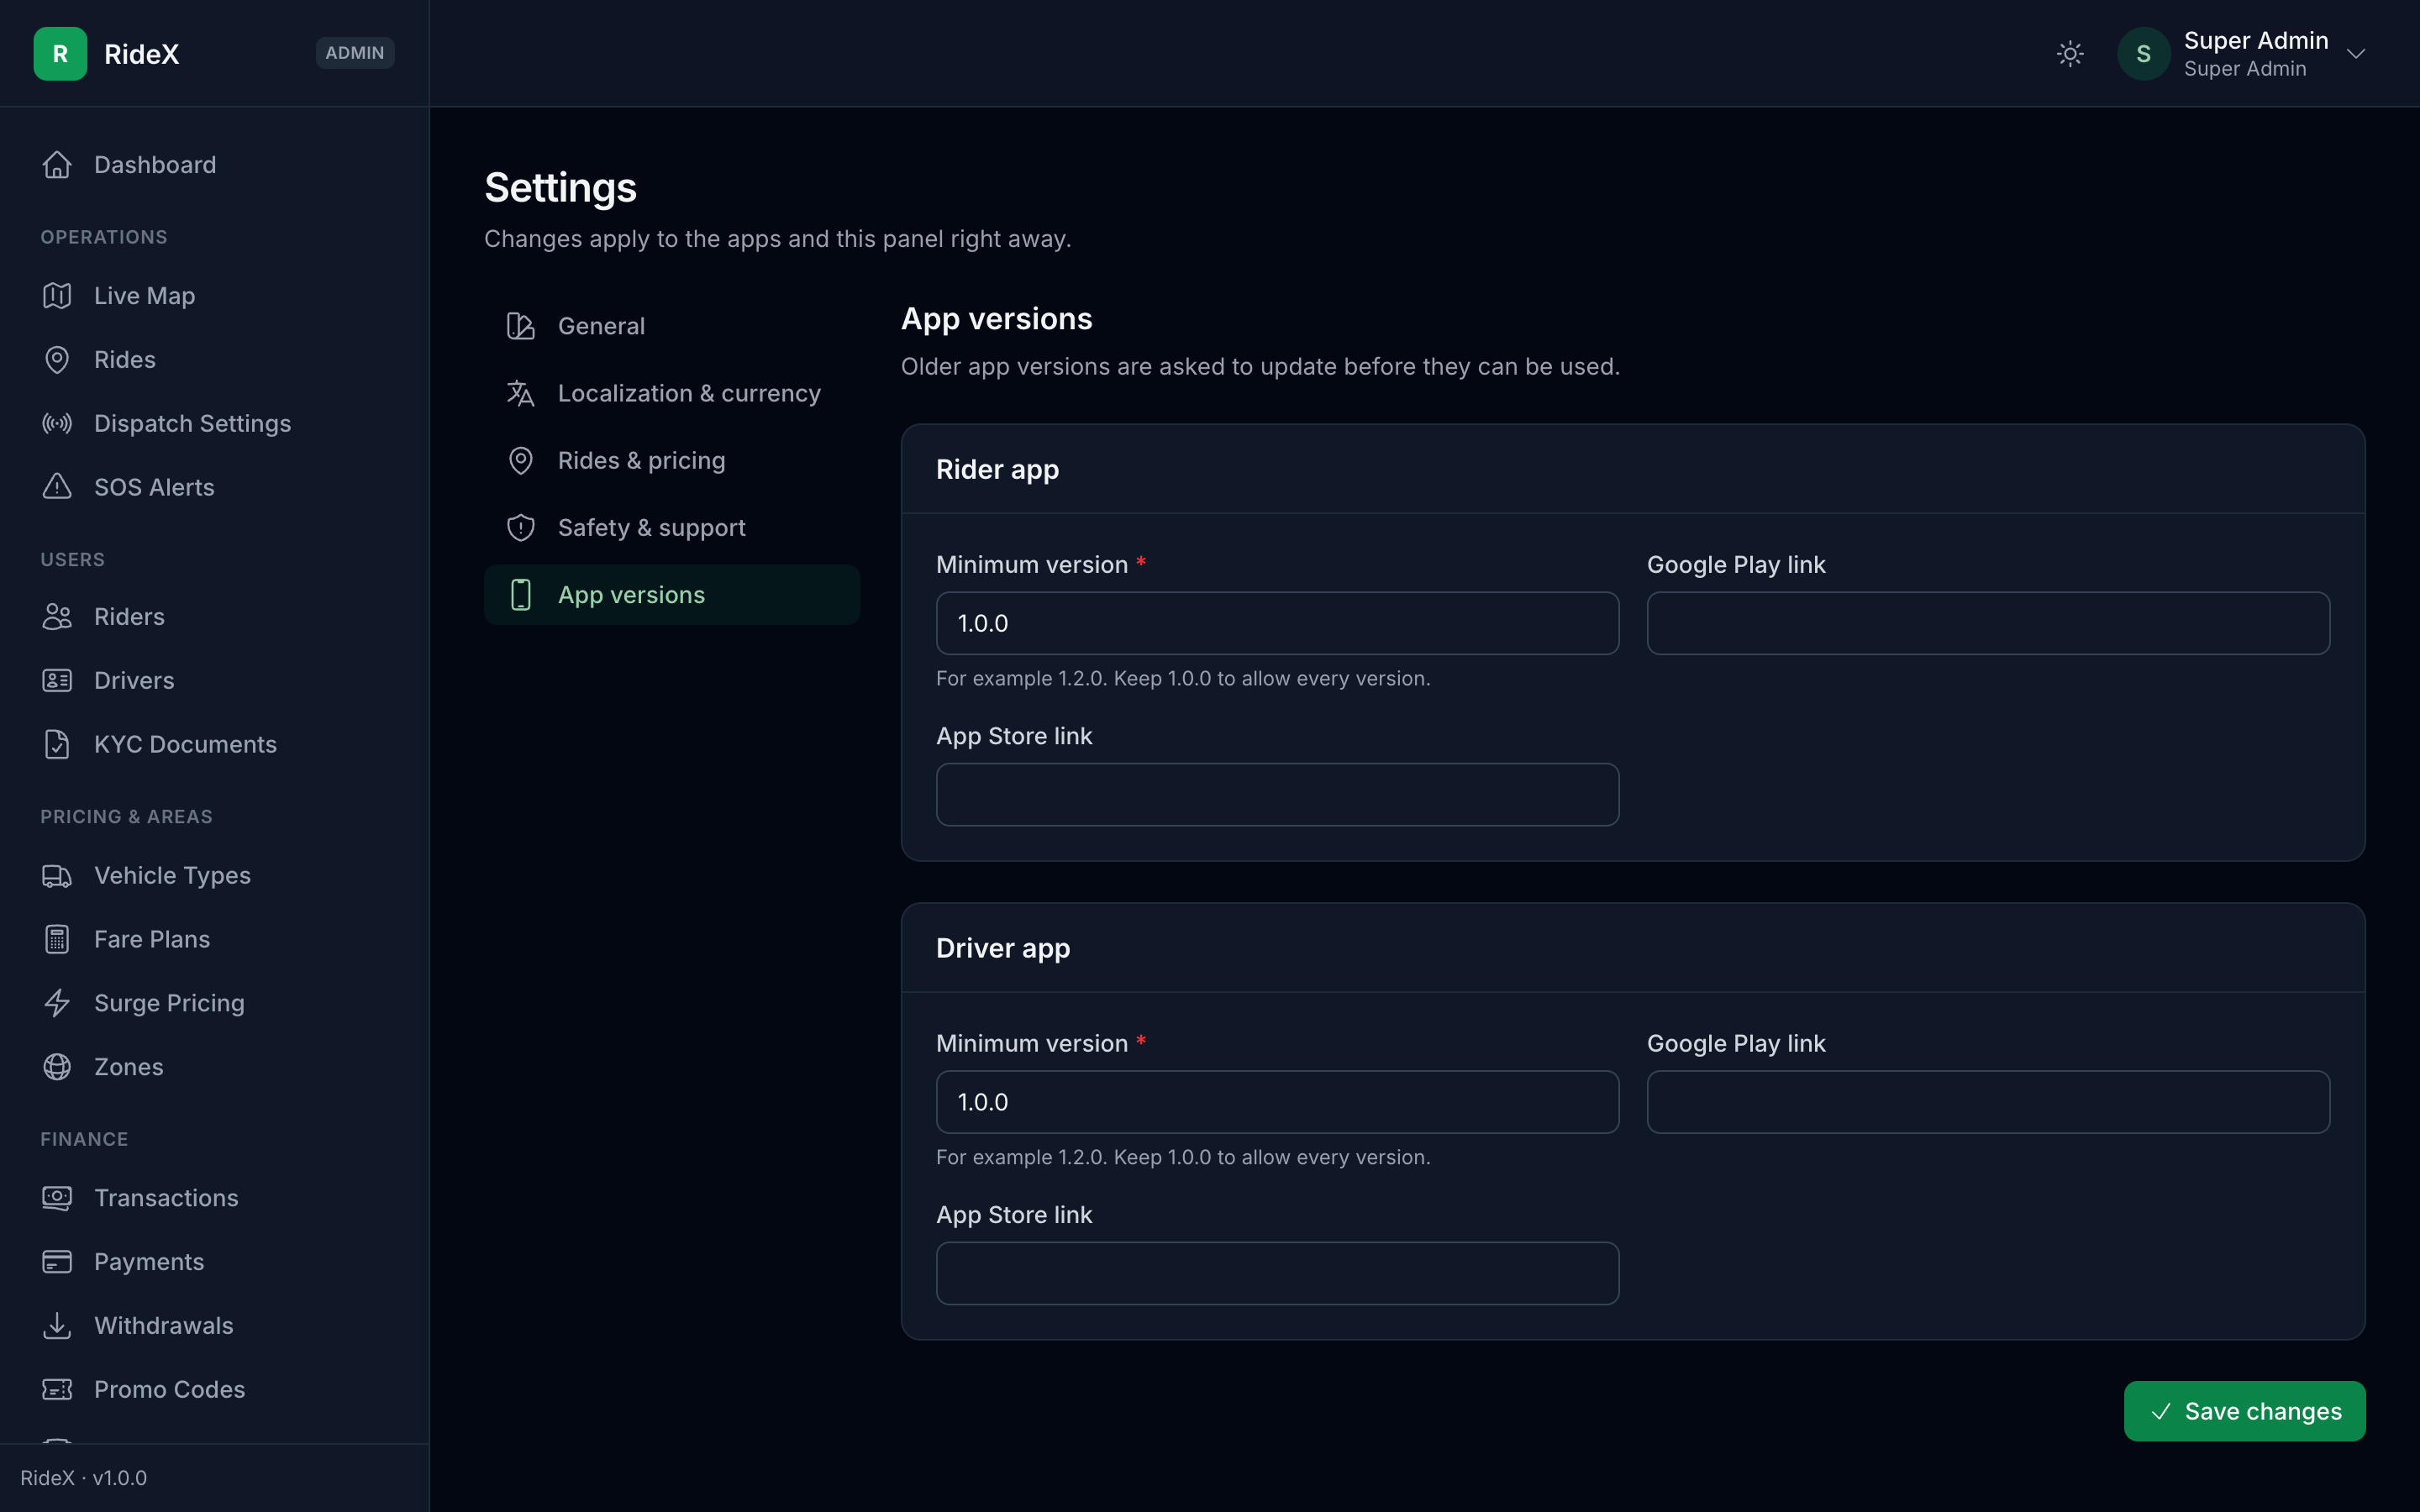Go to Withdrawals page label

[x=164, y=1326]
